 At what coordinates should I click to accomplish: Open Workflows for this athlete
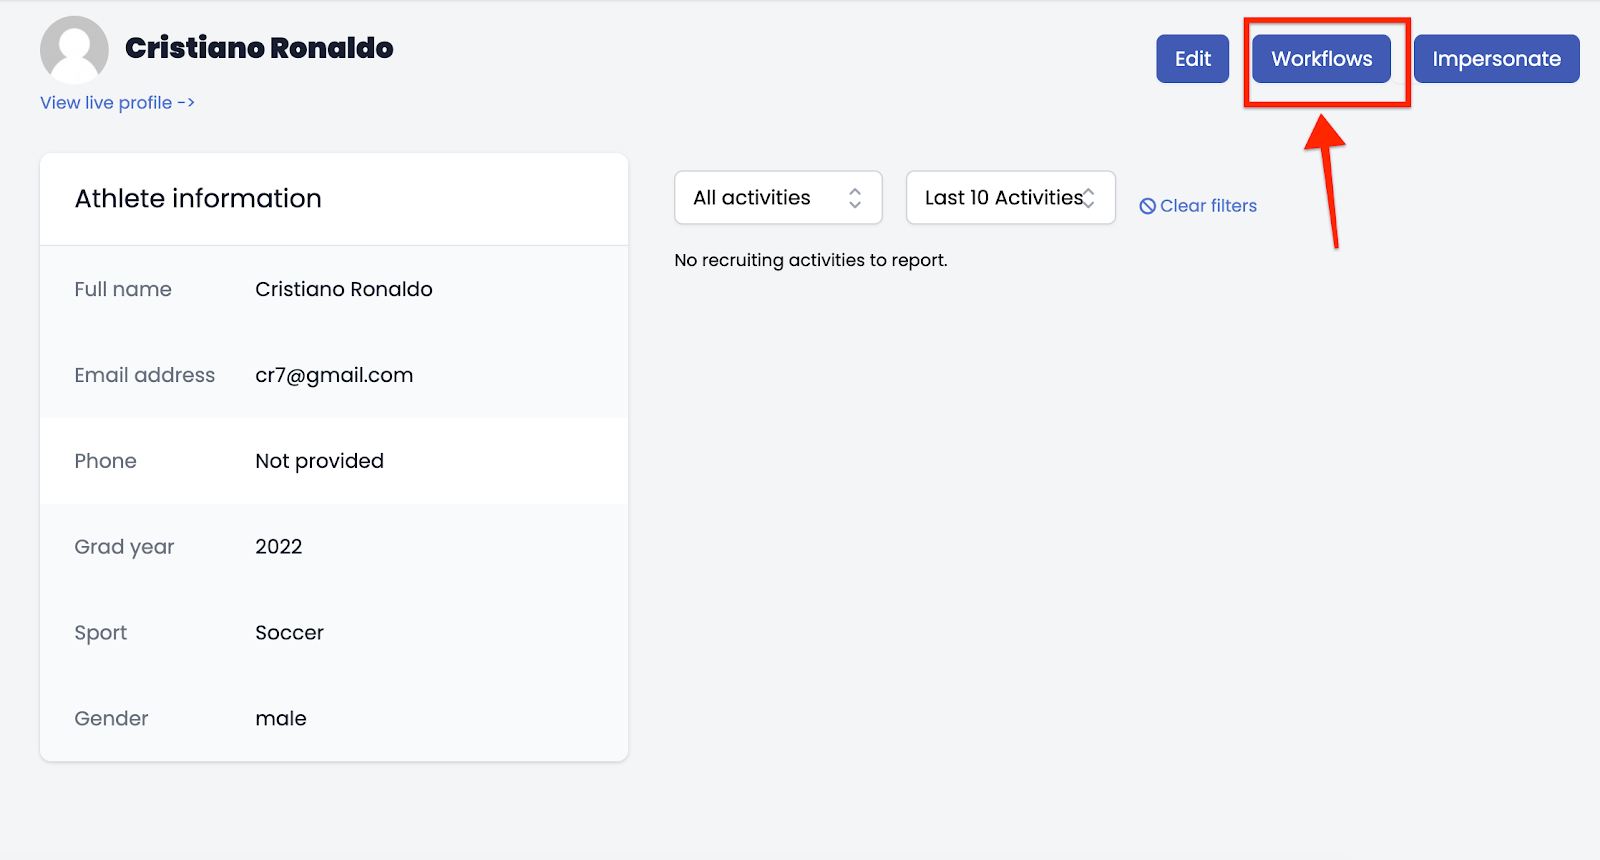[1321, 59]
